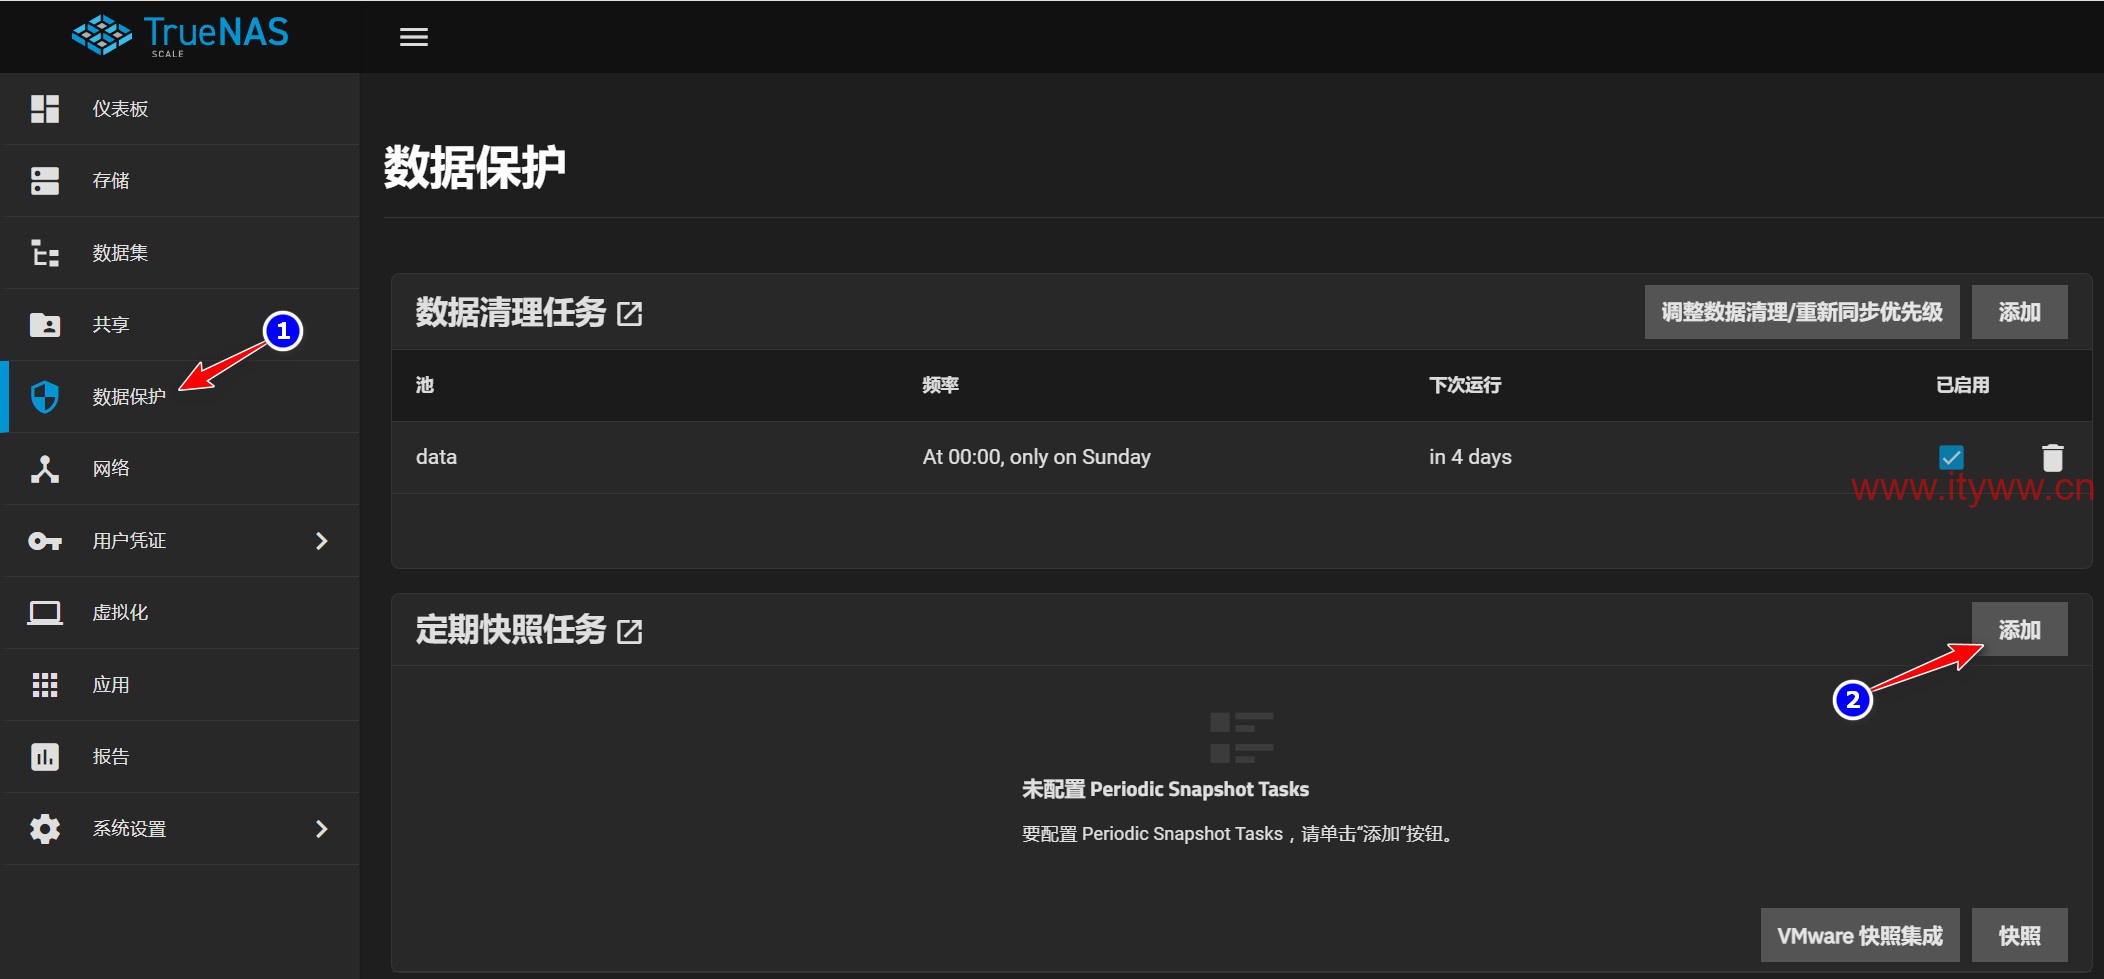This screenshot has height=979, width=2104.
Task: Toggle the enabled checkbox for data scrub
Action: coord(1951,457)
